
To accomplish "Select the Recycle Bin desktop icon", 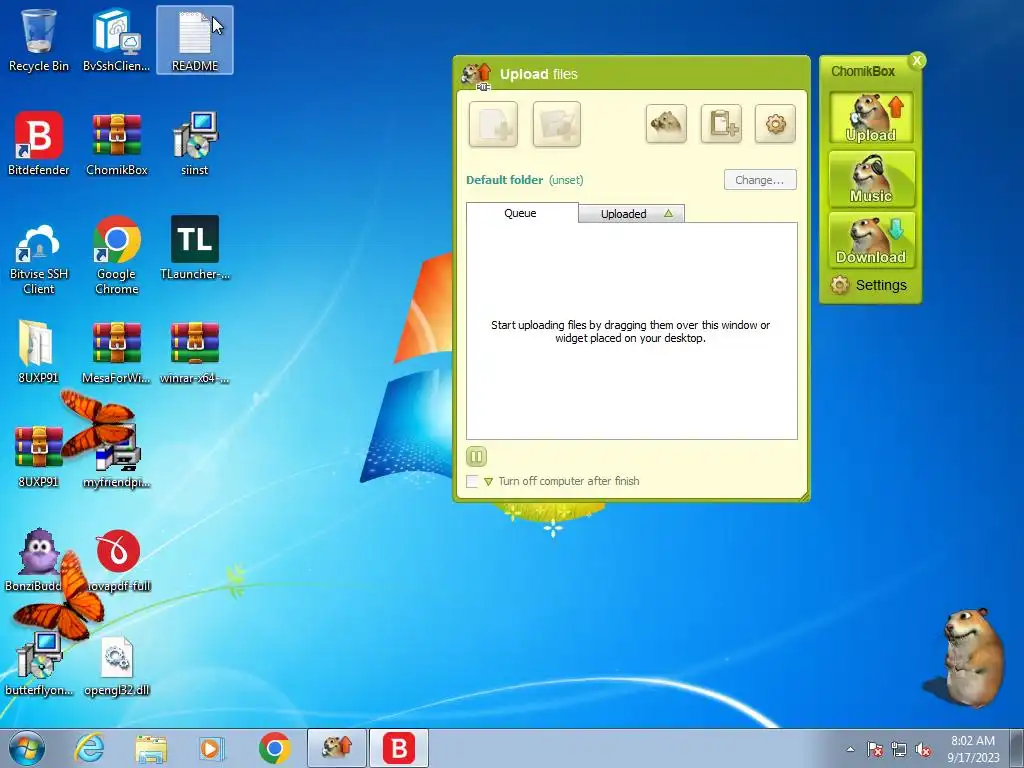I will [x=39, y=39].
